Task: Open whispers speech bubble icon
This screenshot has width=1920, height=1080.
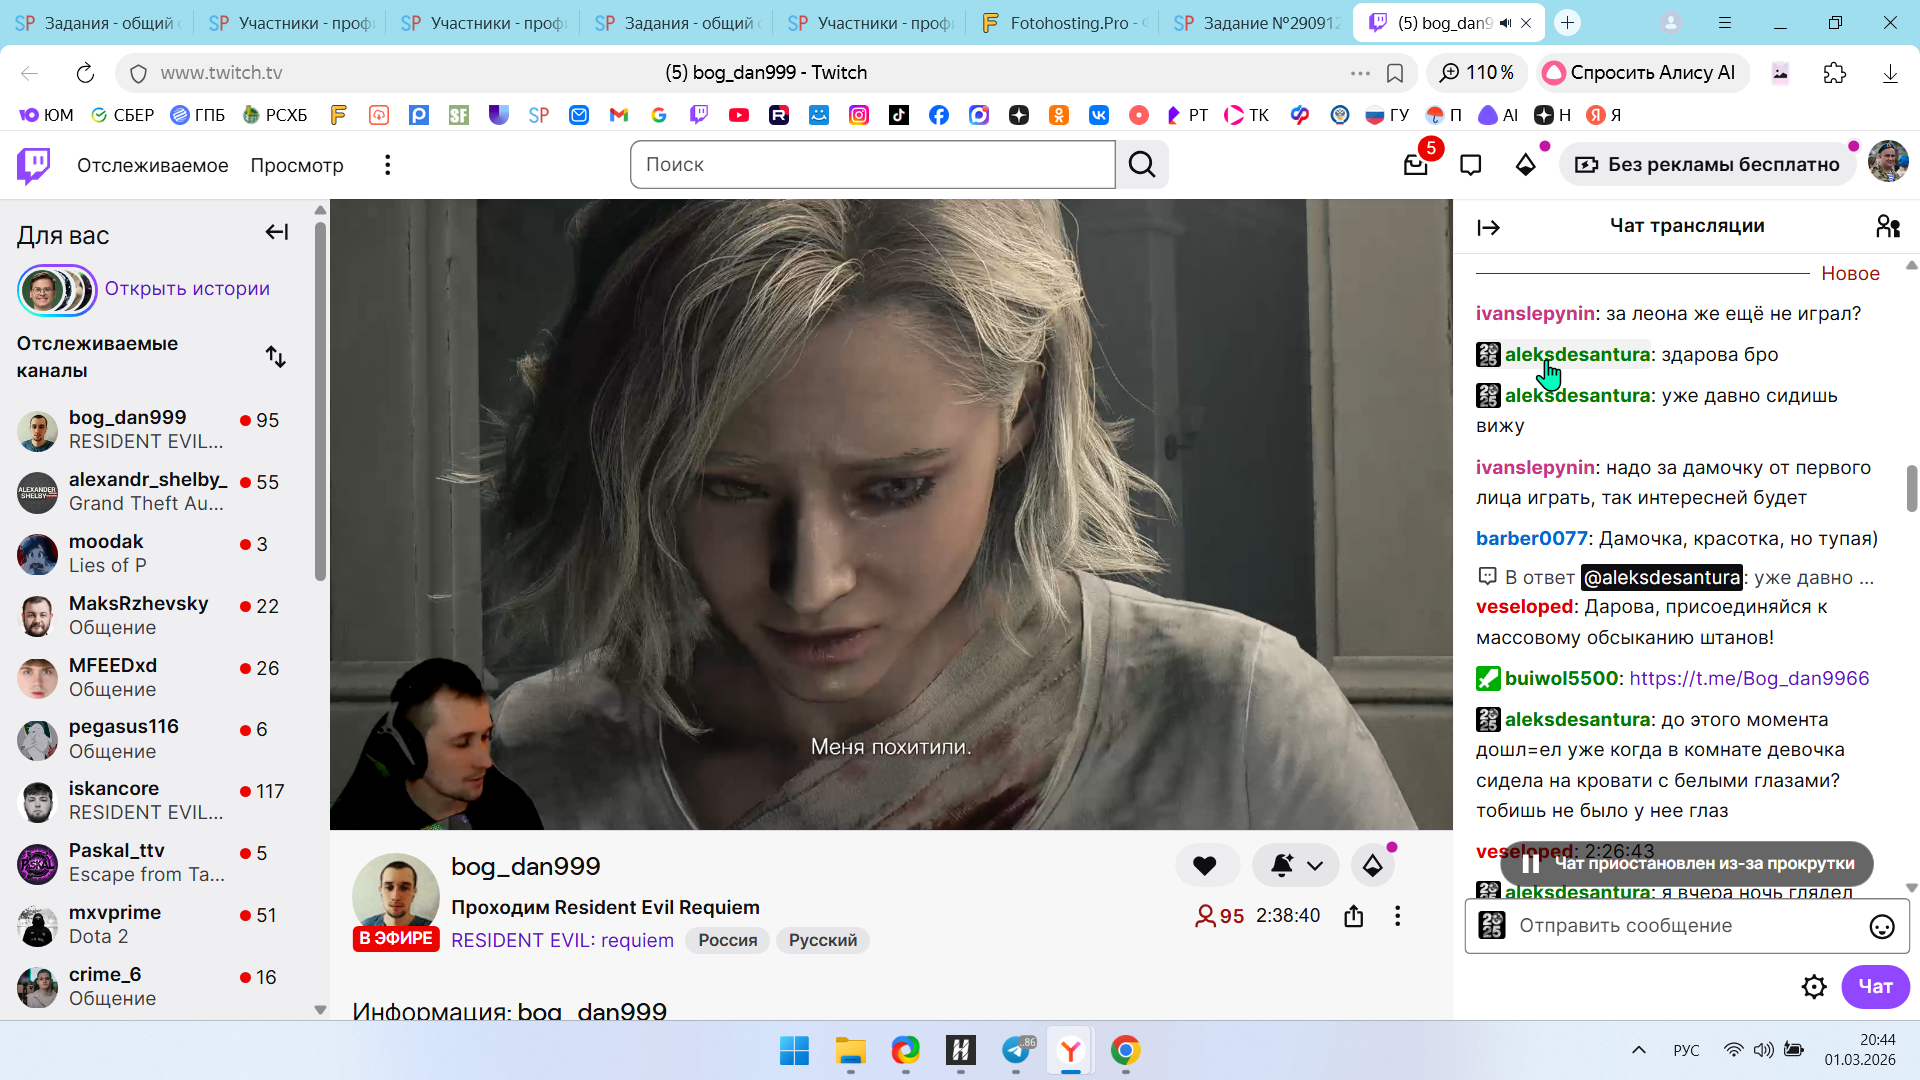Action: click(x=1470, y=165)
